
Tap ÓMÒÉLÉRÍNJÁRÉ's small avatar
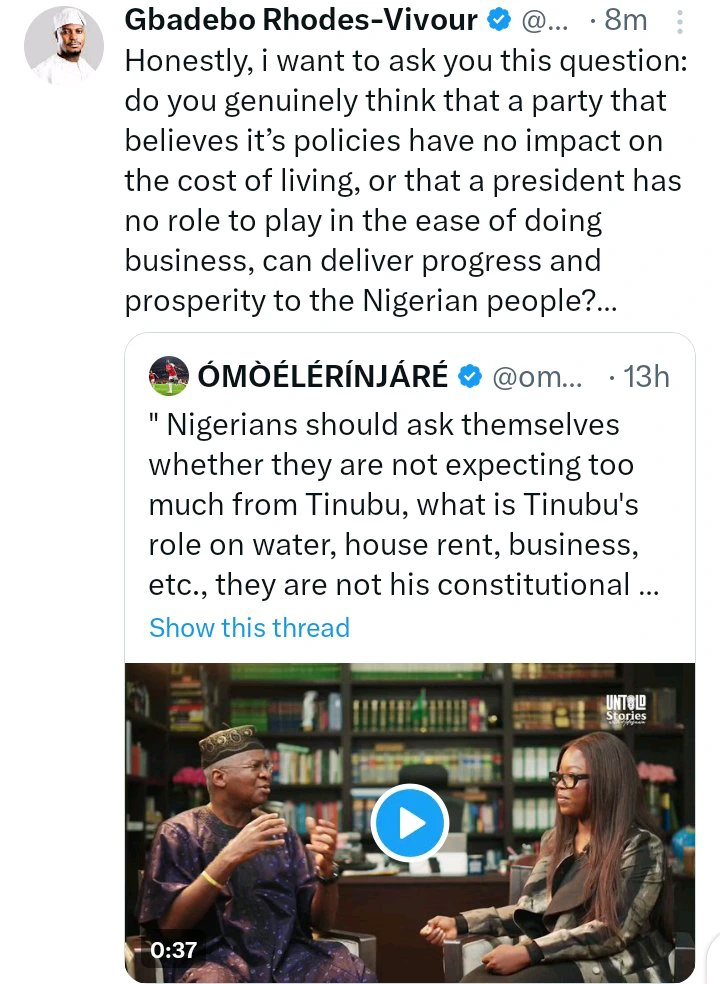[x=169, y=376]
